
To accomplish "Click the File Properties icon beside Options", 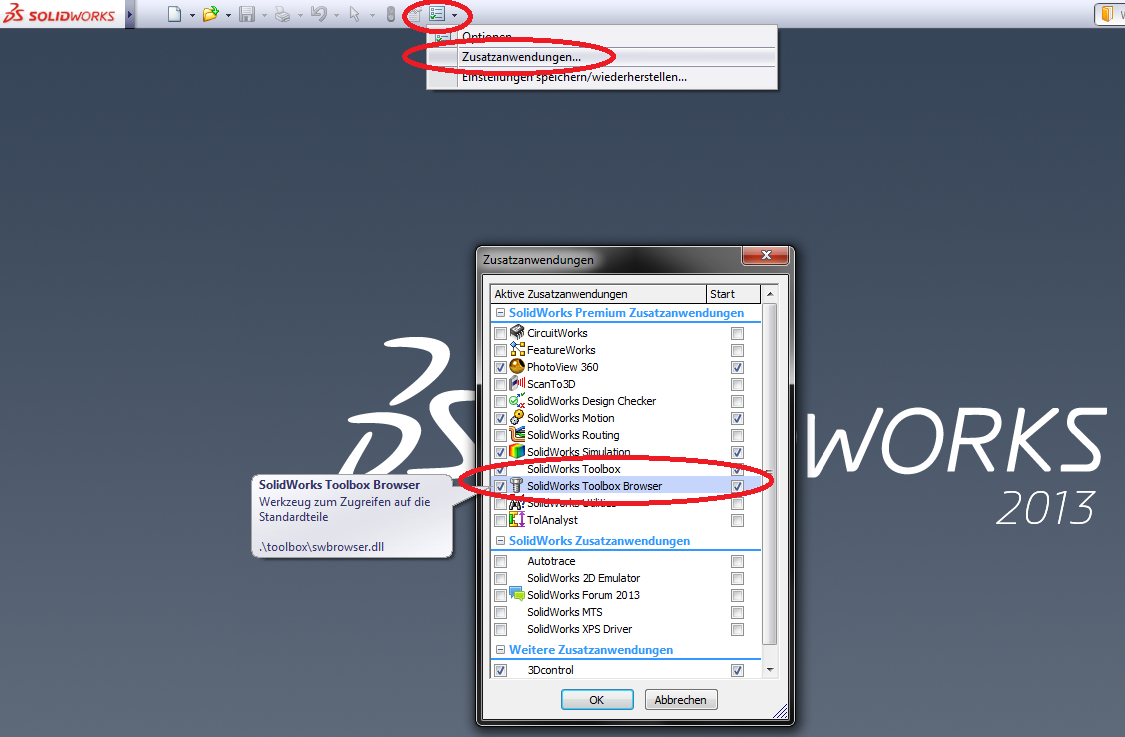I will tap(415, 14).
